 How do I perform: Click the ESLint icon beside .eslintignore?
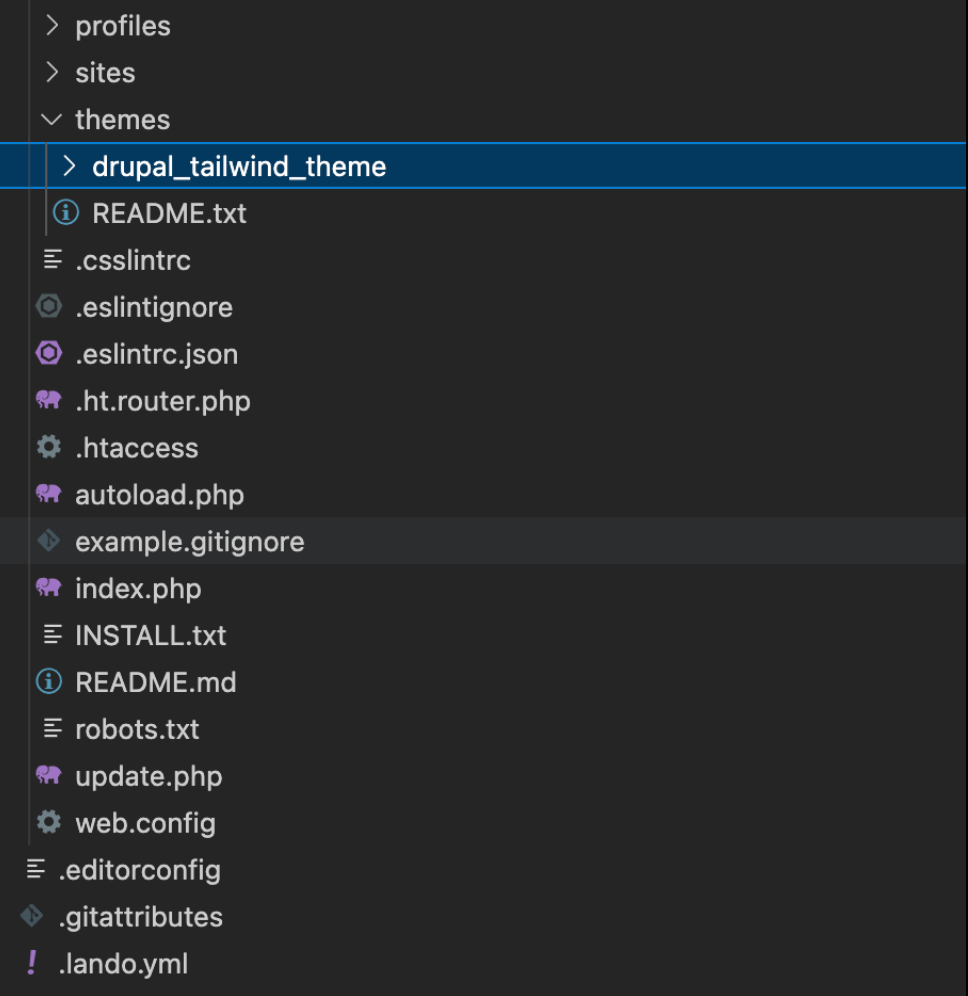click(49, 307)
